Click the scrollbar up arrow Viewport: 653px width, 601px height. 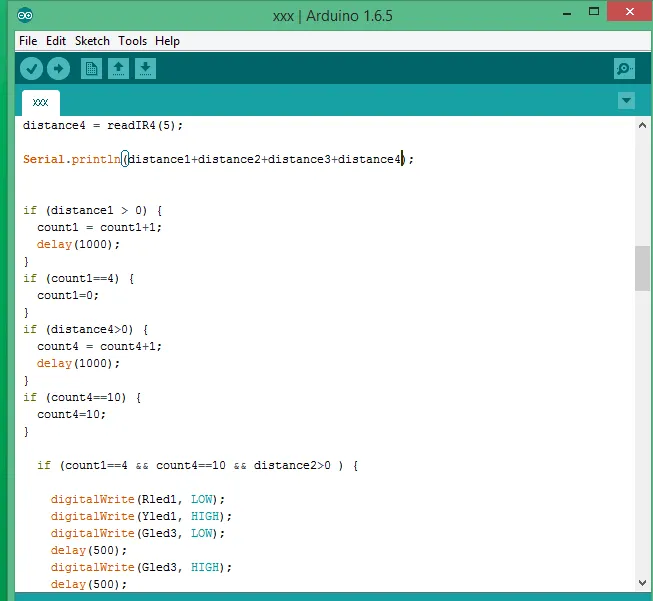(x=642, y=125)
